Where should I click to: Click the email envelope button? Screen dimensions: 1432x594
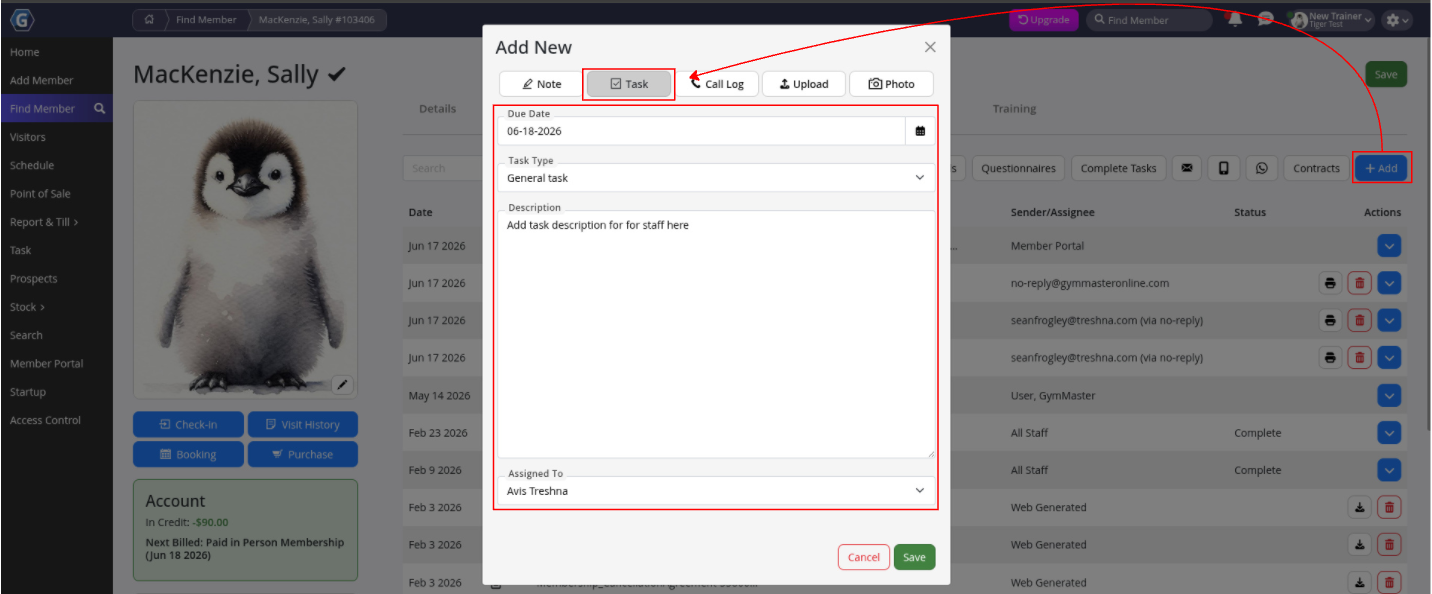(x=1186, y=168)
